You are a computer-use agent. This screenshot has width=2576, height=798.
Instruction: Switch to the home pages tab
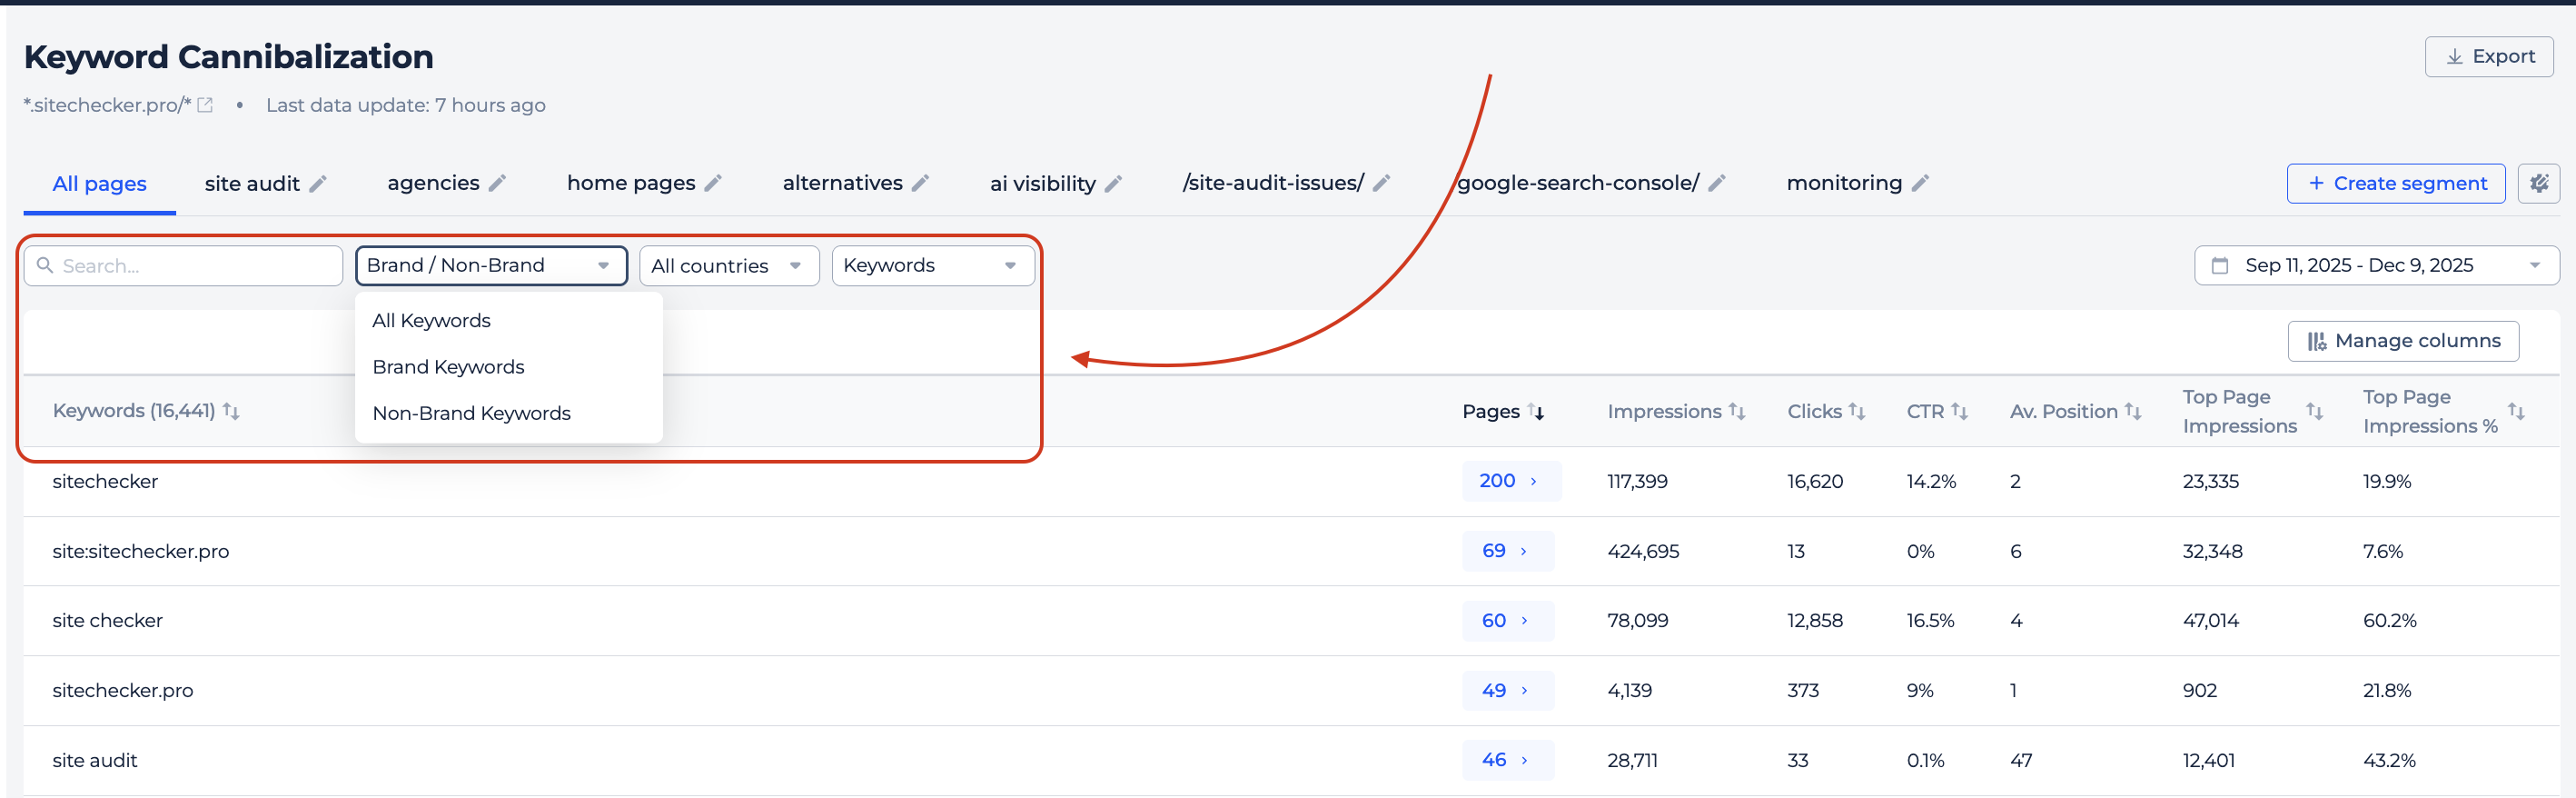631,183
